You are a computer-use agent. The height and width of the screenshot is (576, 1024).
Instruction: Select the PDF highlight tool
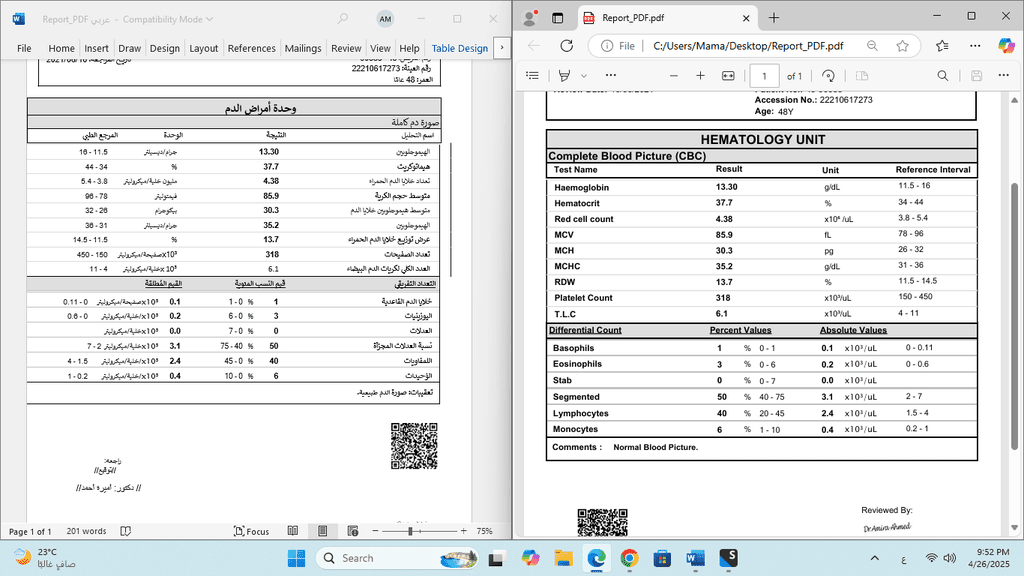pyautogui.click(x=565, y=76)
